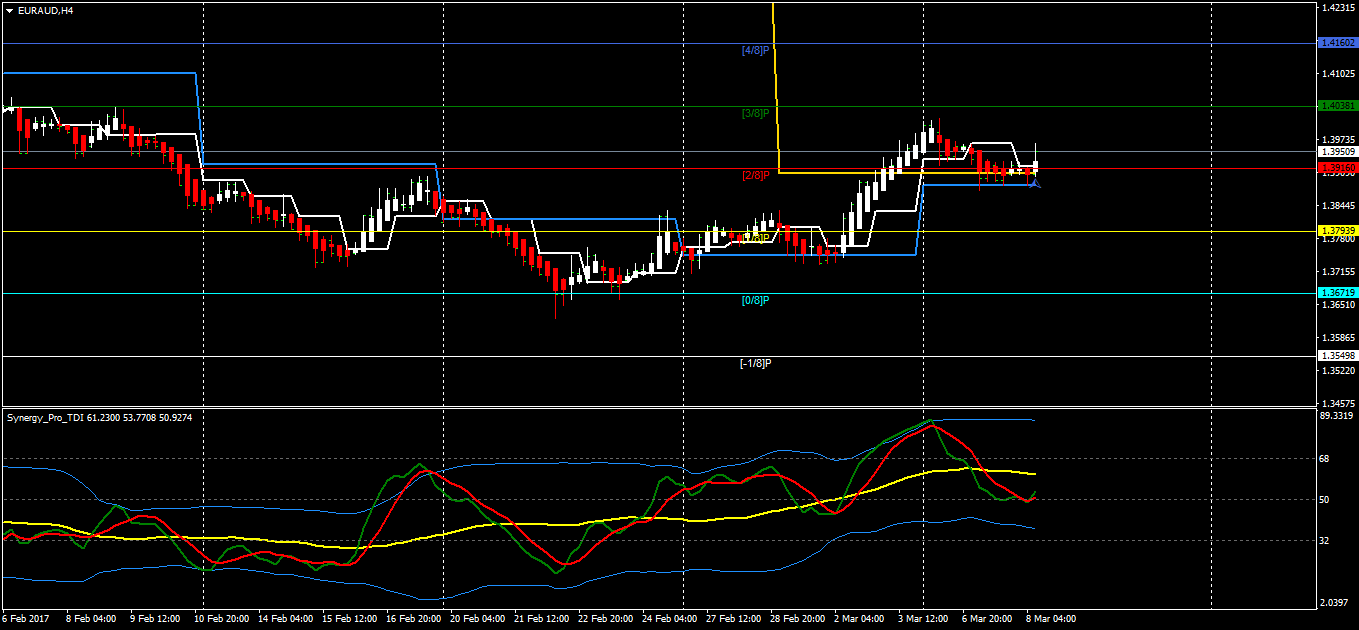Image resolution: width=1359 pixels, height=630 pixels.
Task: Click the cyan 1.36719 price tag
Action: tap(1338, 292)
